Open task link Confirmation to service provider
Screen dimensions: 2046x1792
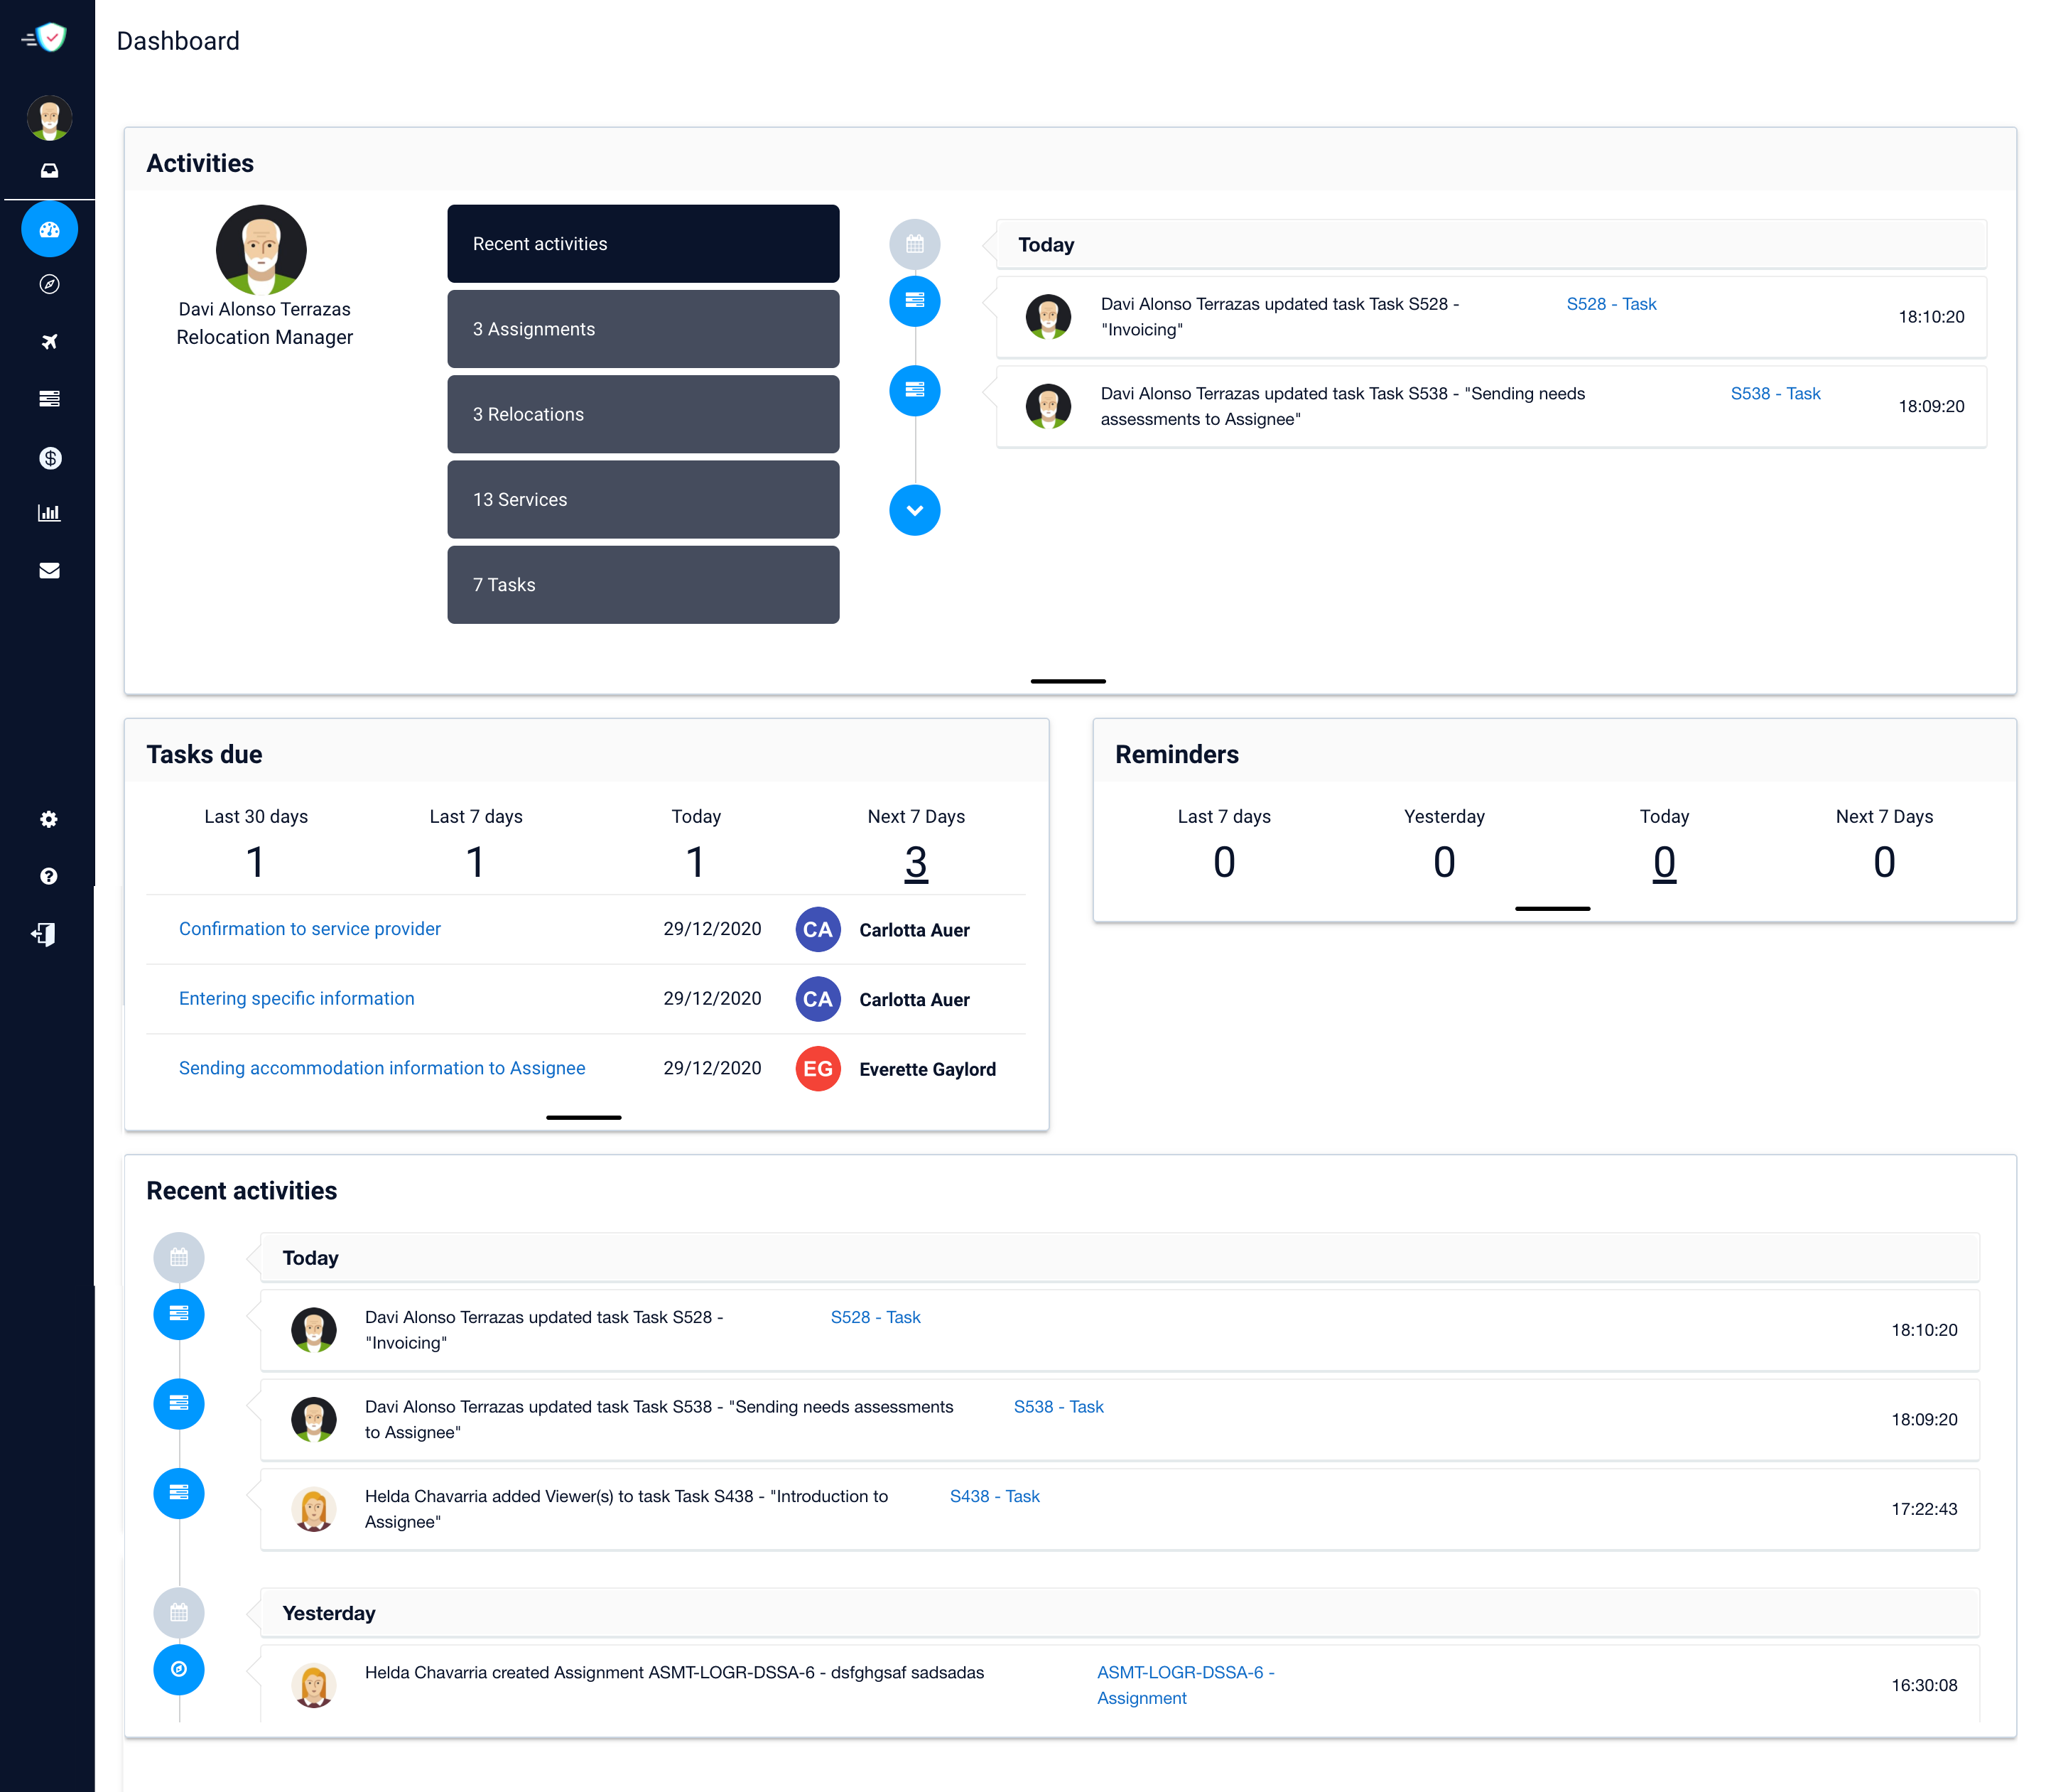(x=310, y=928)
